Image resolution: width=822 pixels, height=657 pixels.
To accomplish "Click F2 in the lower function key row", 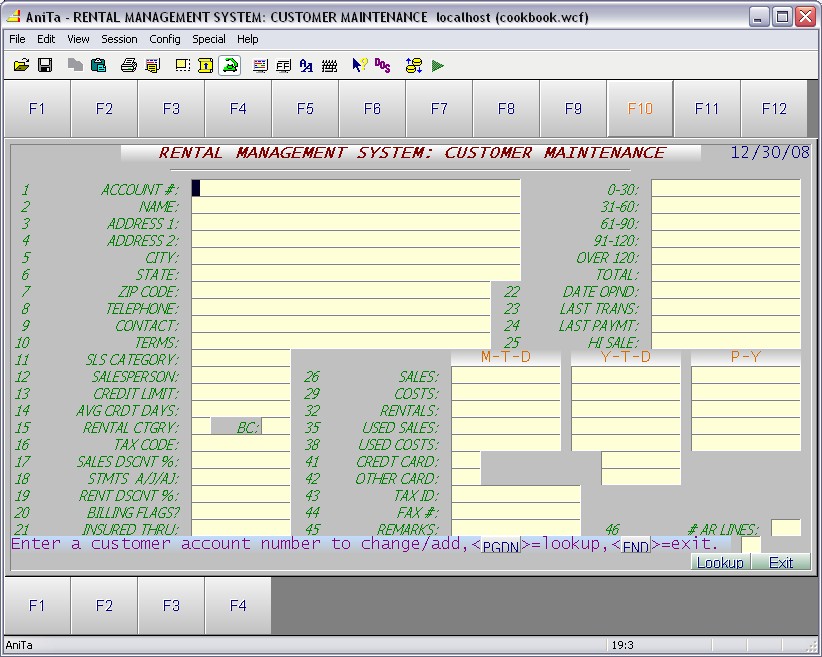I will pyautogui.click(x=104, y=606).
